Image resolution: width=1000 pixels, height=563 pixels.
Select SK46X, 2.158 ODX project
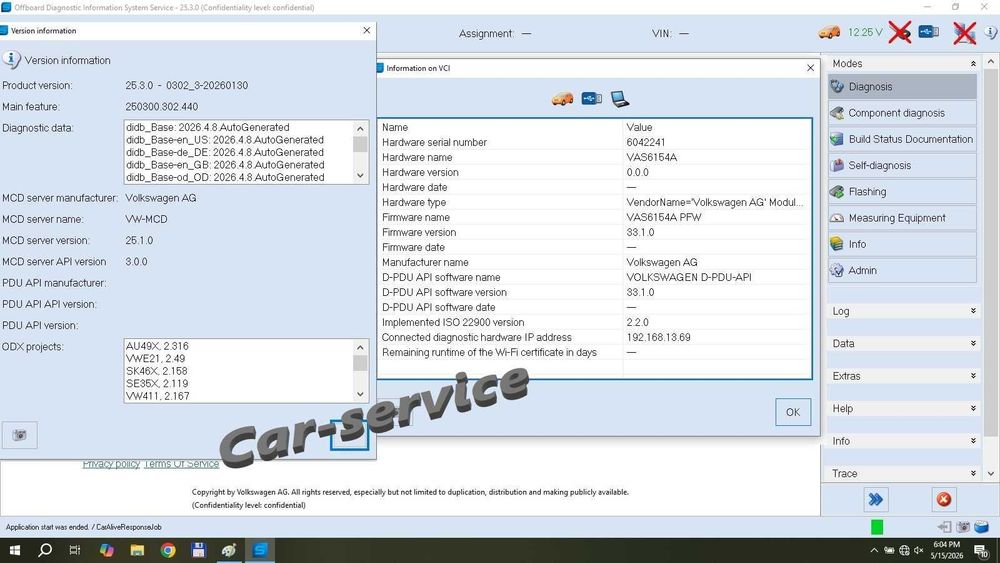point(156,371)
